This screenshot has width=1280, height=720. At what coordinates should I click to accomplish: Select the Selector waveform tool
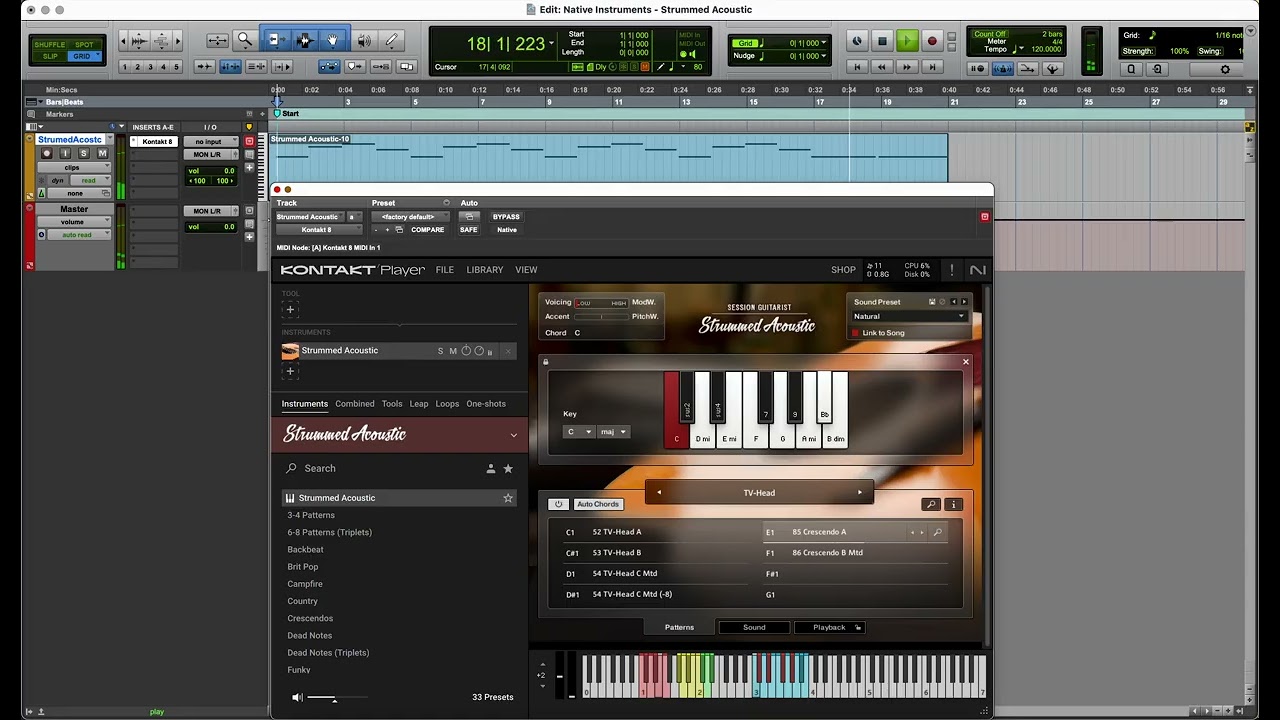[x=305, y=40]
